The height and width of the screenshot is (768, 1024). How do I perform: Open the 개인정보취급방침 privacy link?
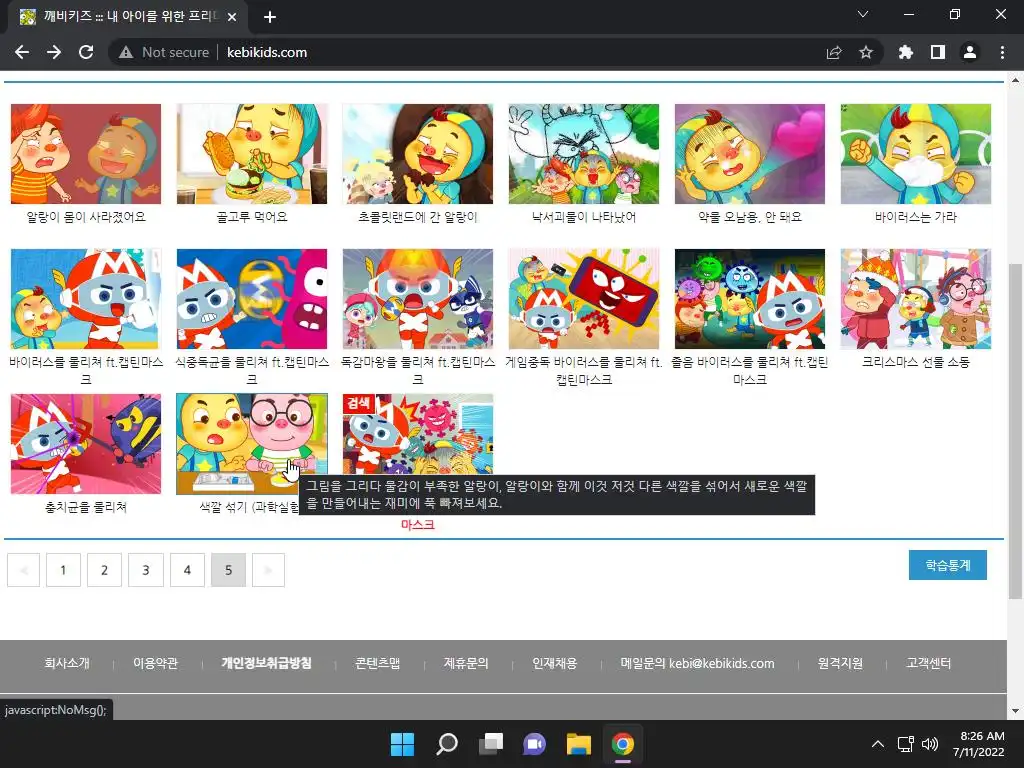(x=266, y=664)
